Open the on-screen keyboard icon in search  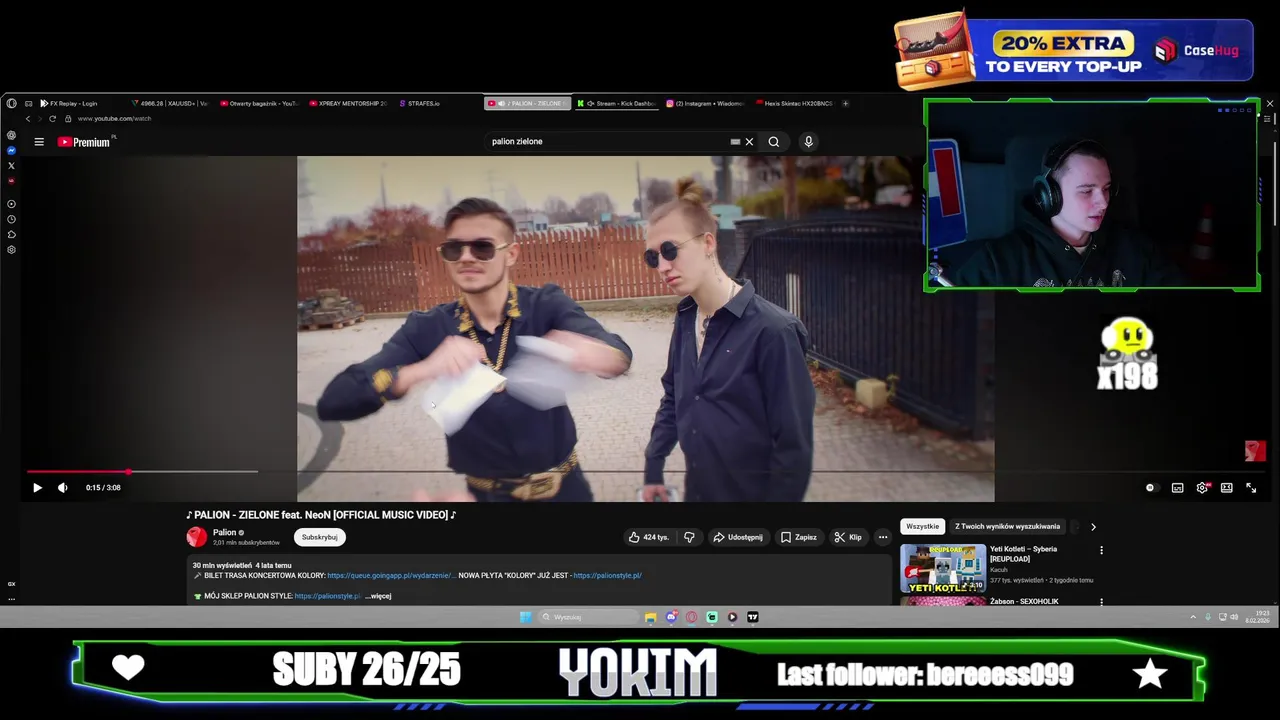coord(735,142)
